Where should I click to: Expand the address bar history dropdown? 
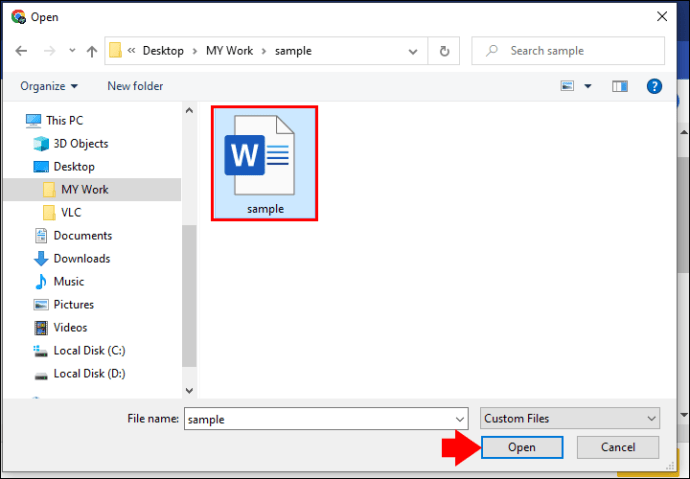pos(413,51)
